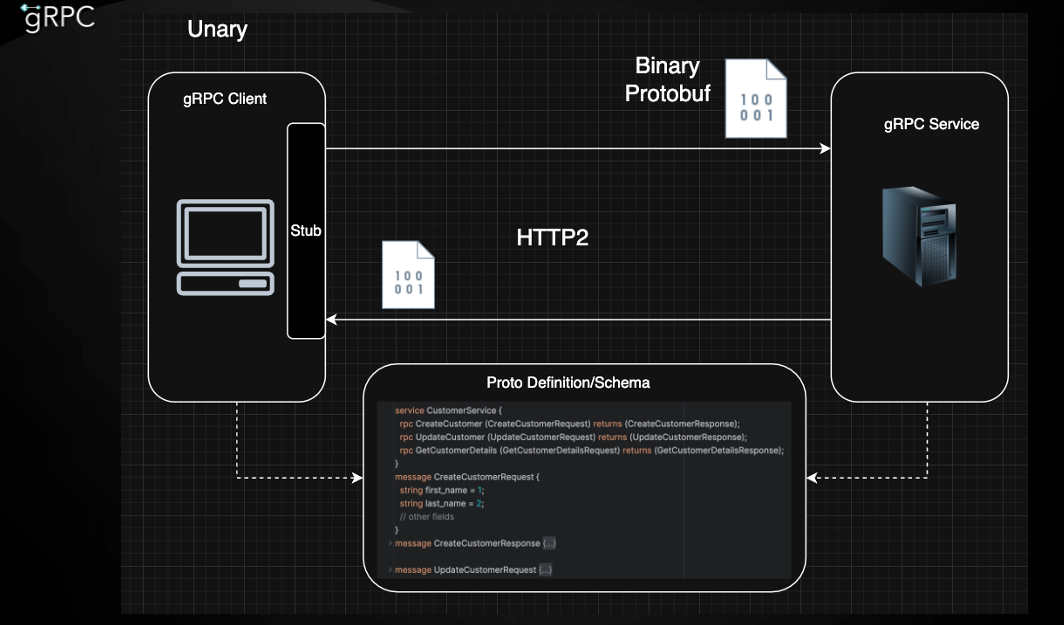Click the response arrowhead pointing at the Stub

pos(333,320)
